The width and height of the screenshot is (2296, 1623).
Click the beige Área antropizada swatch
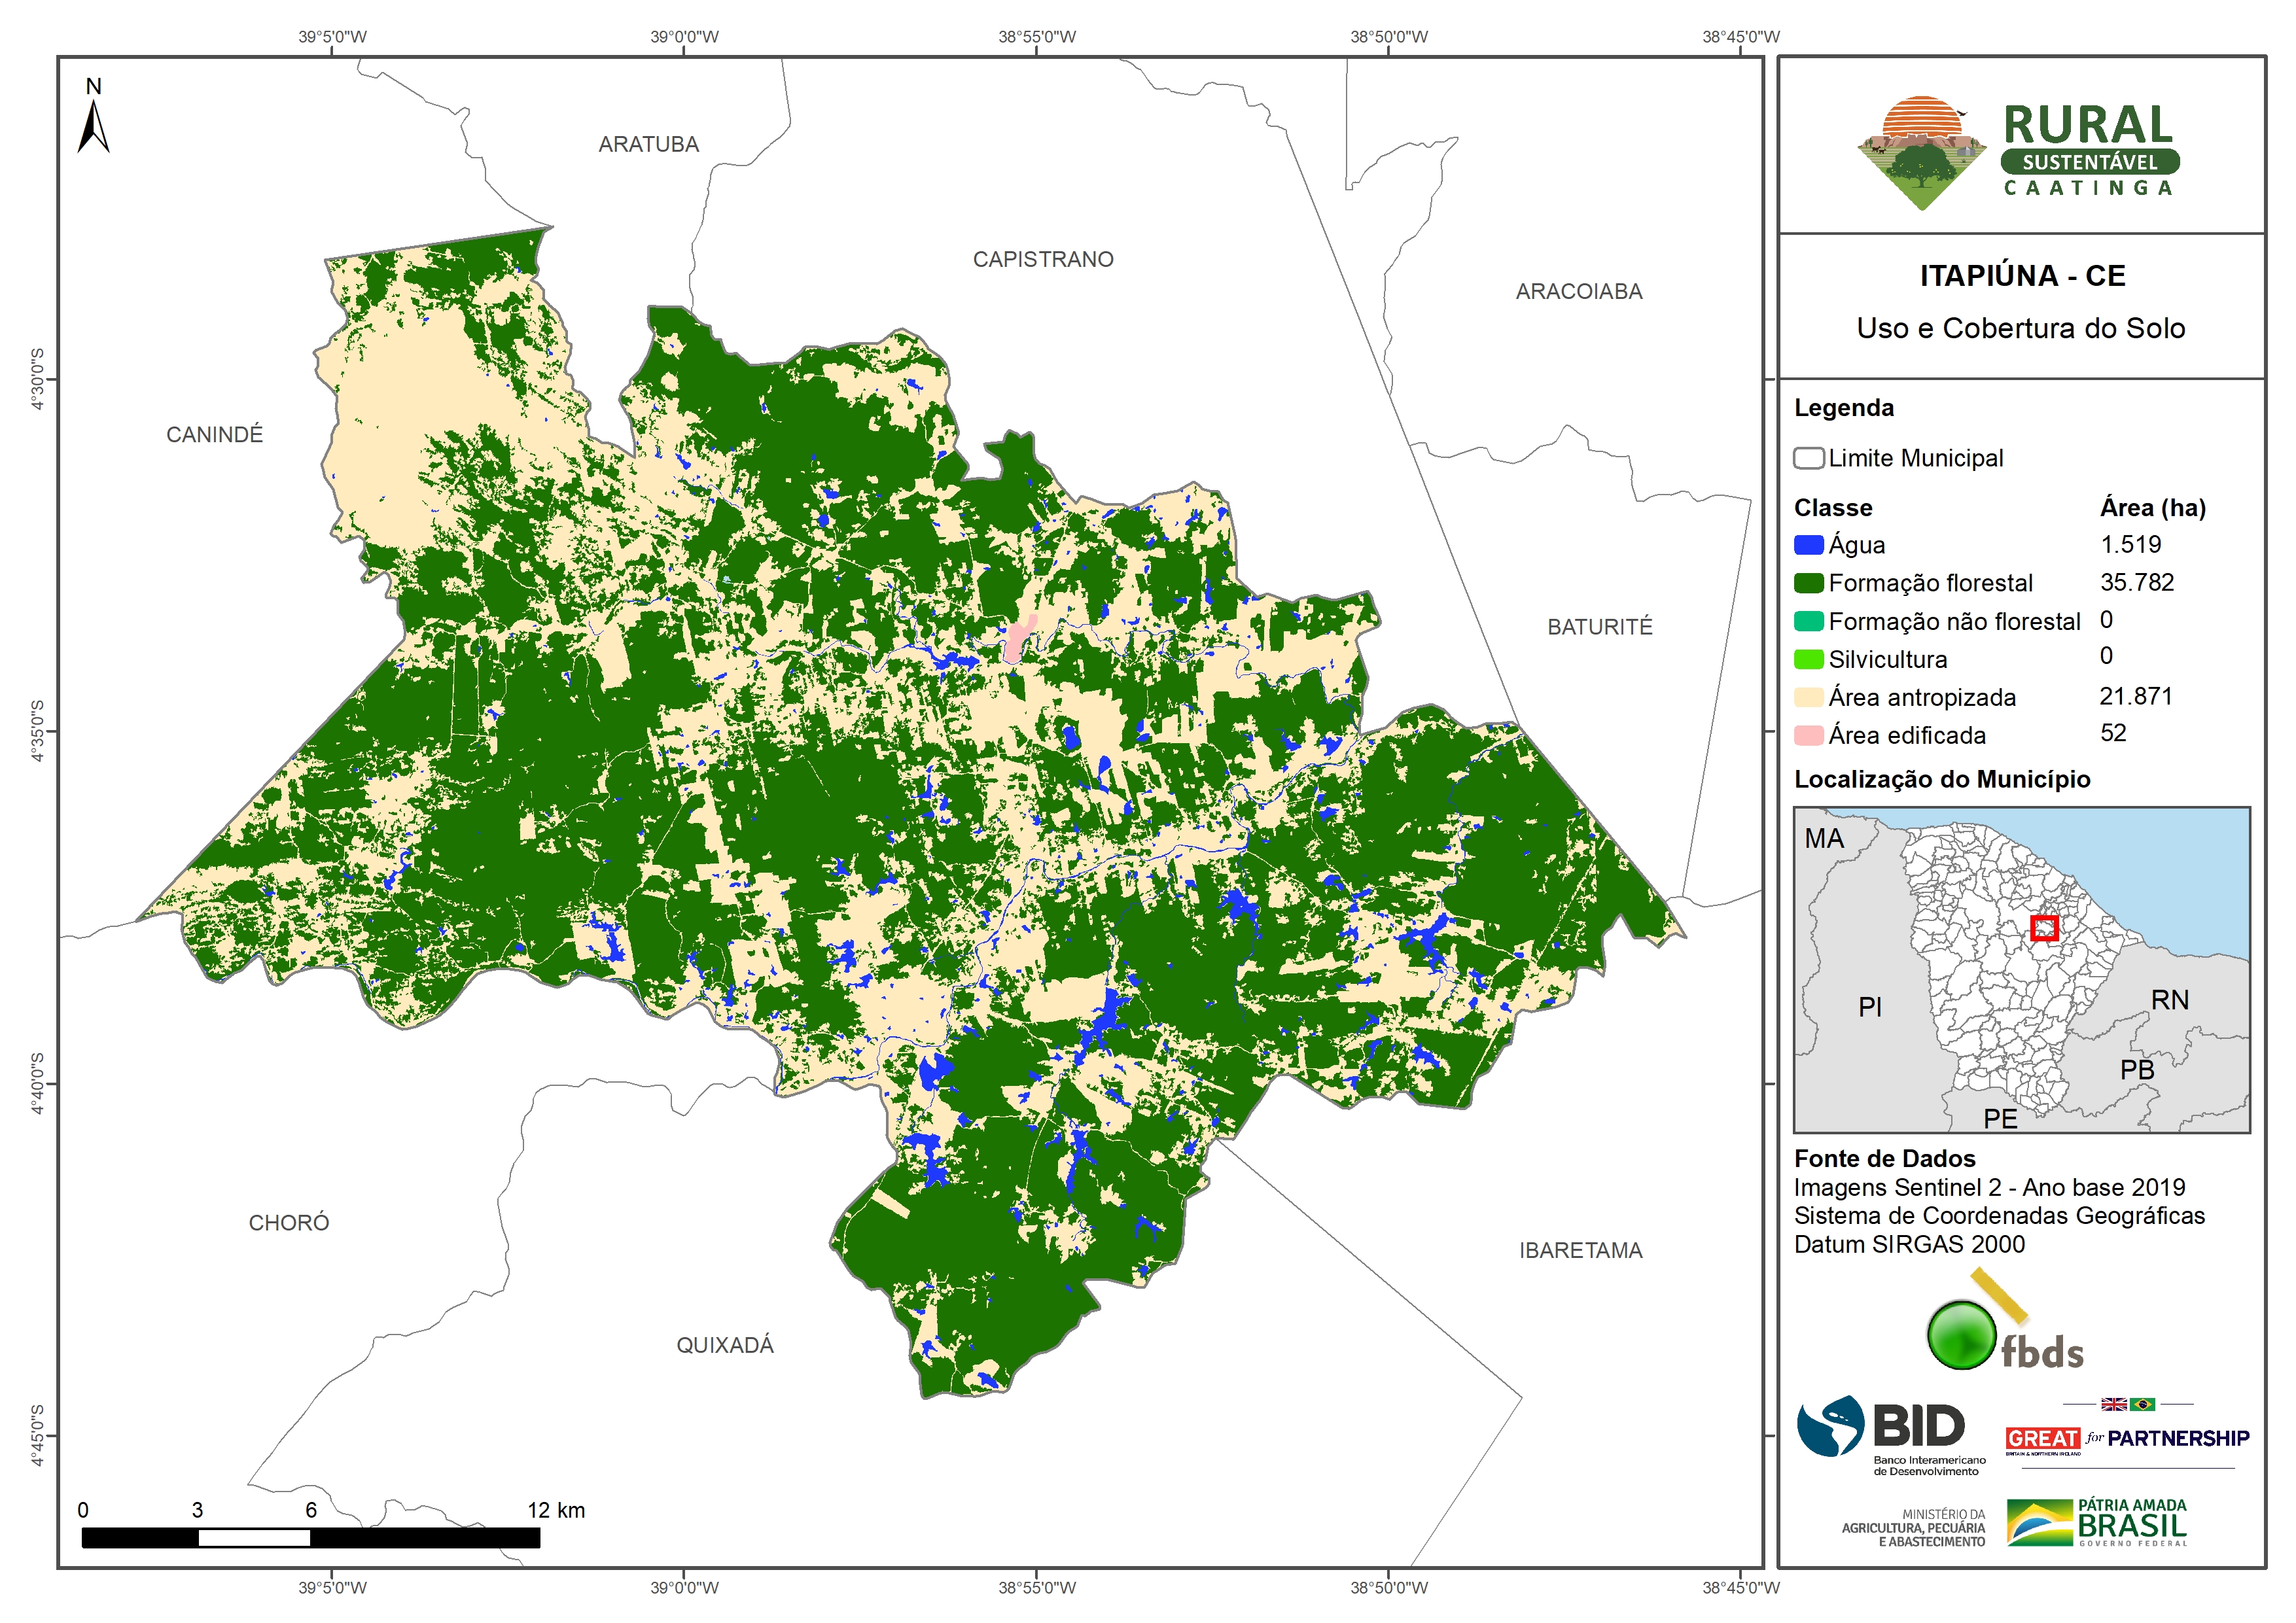[x=1808, y=697]
